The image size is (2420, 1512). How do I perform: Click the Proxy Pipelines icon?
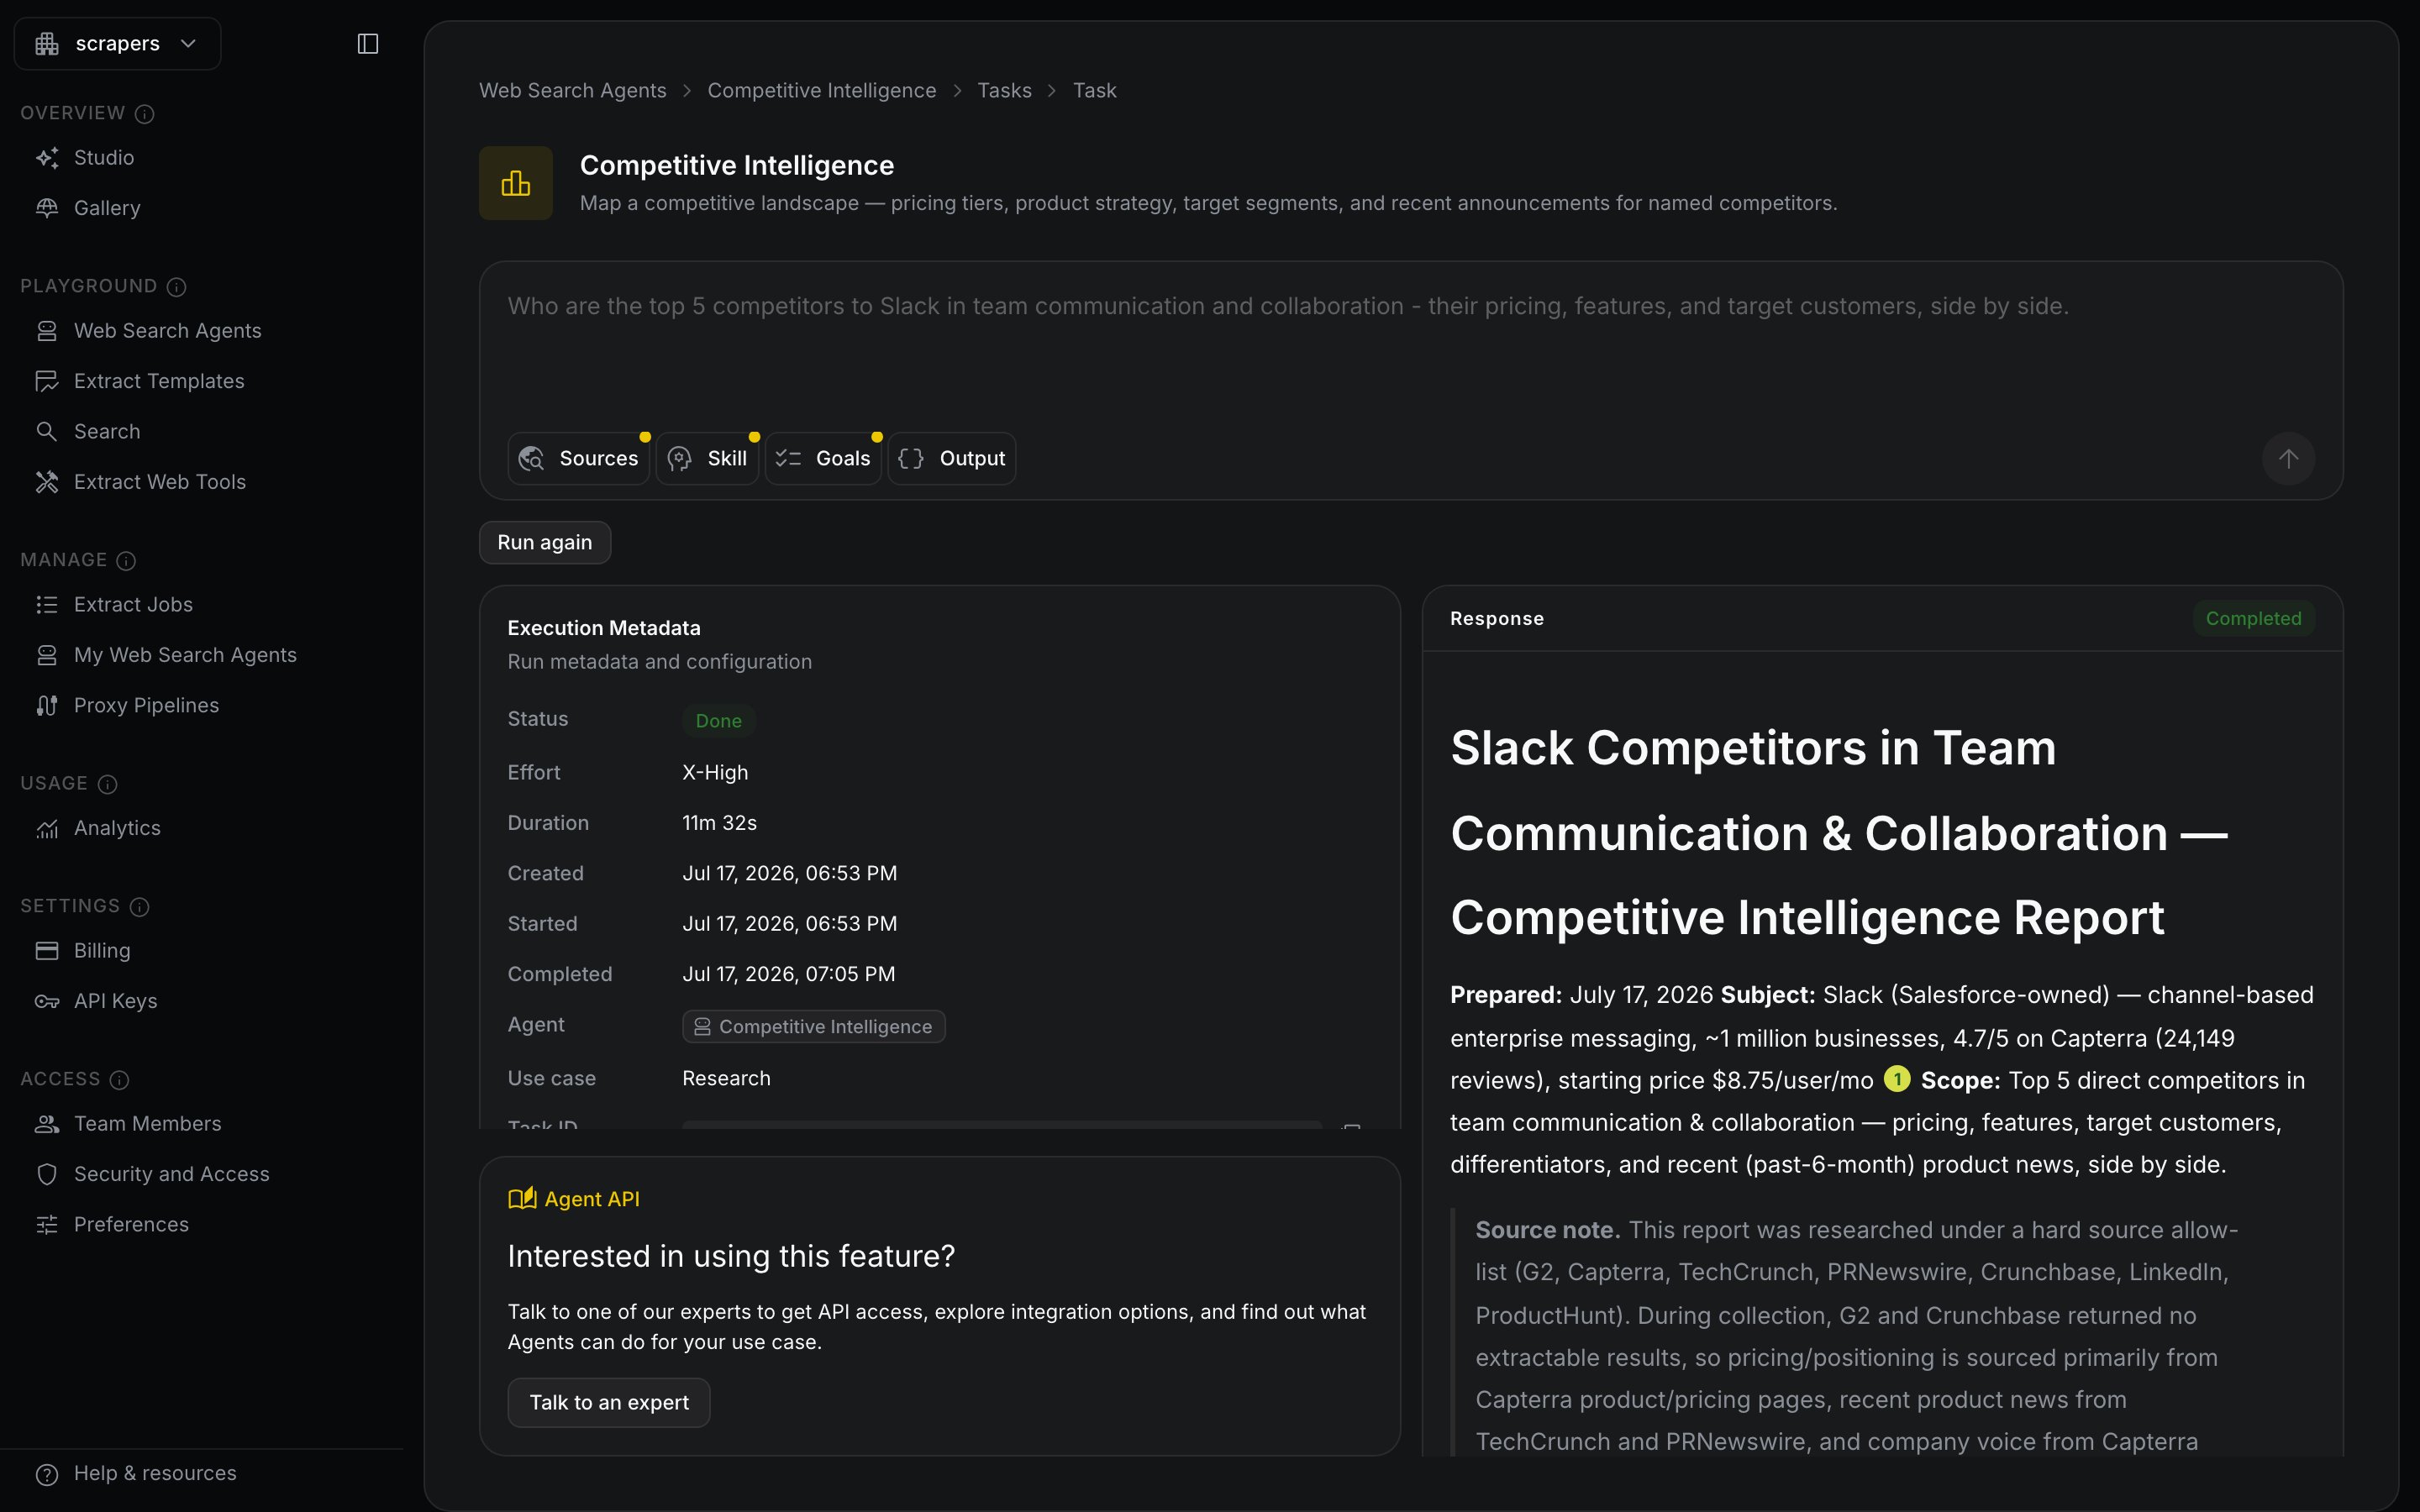click(47, 705)
